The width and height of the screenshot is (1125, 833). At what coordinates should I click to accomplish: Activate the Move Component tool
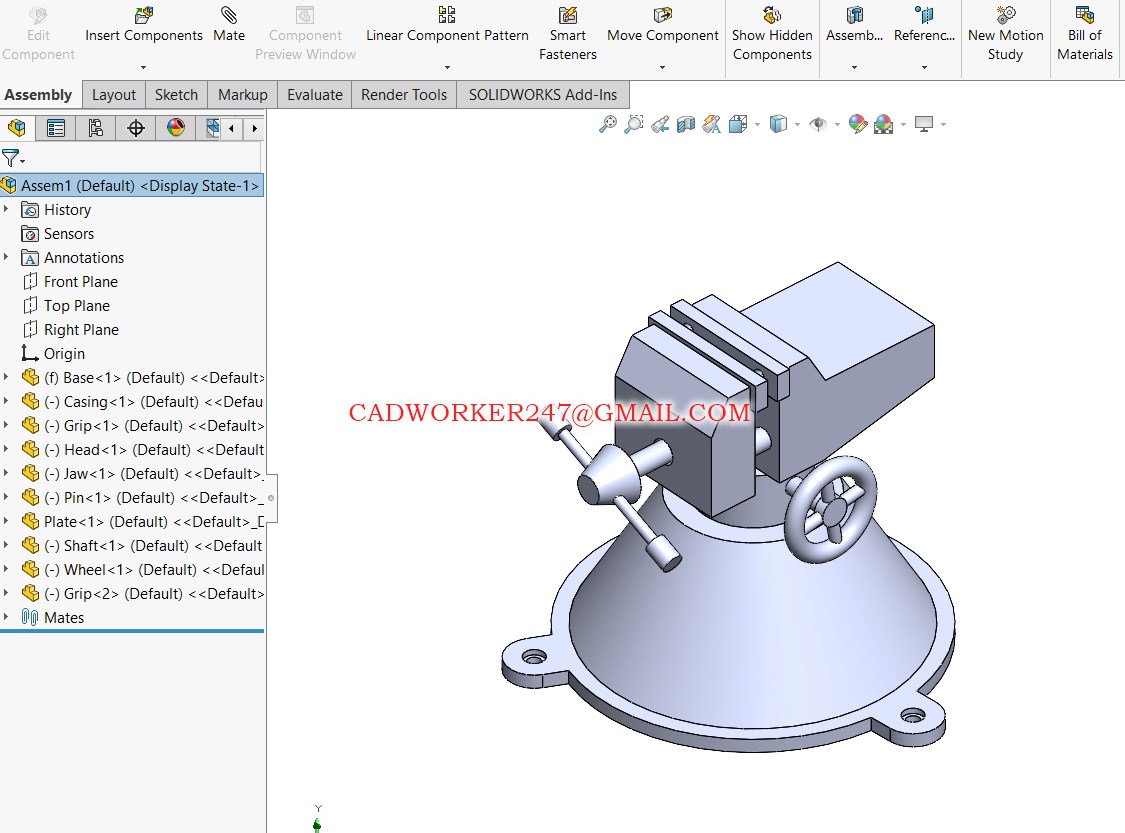(662, 15)
